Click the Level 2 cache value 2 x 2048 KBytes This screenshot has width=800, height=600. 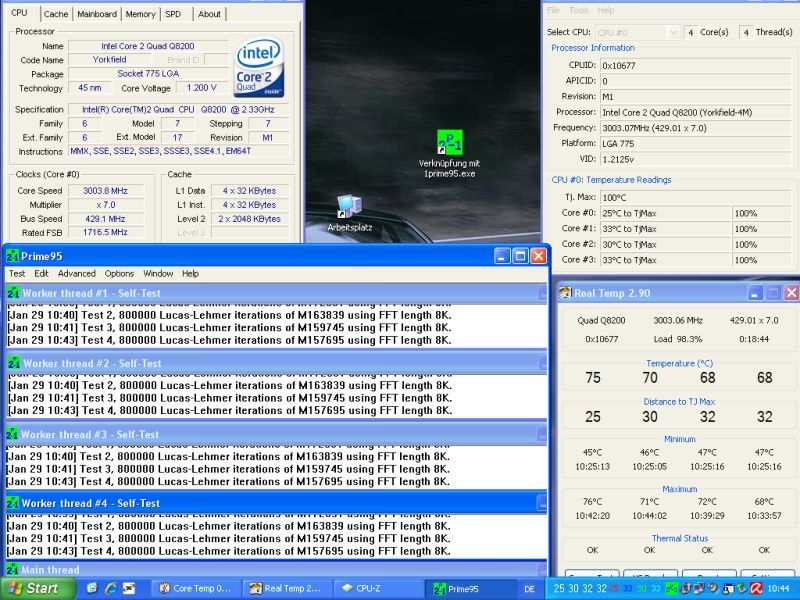(x=249, y=218)
